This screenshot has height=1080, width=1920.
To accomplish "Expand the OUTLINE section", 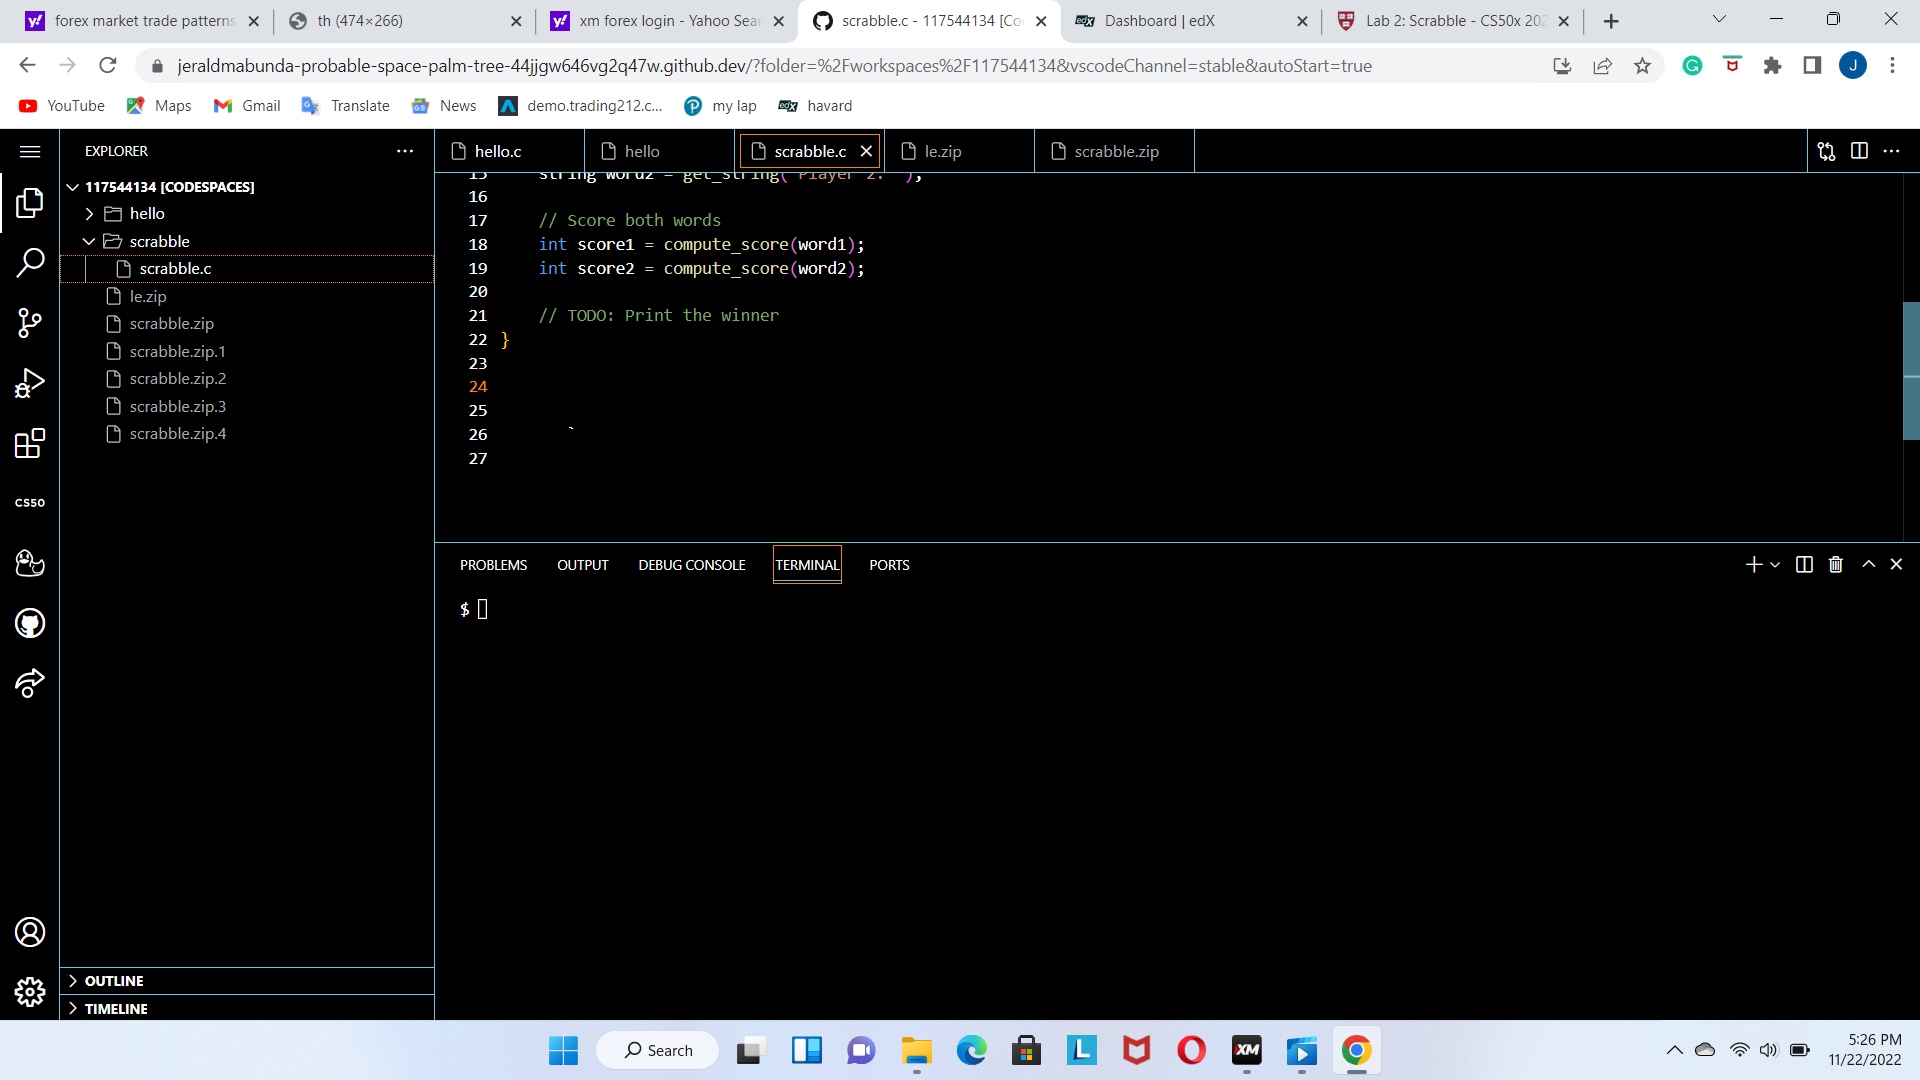I will coord(112,981).
